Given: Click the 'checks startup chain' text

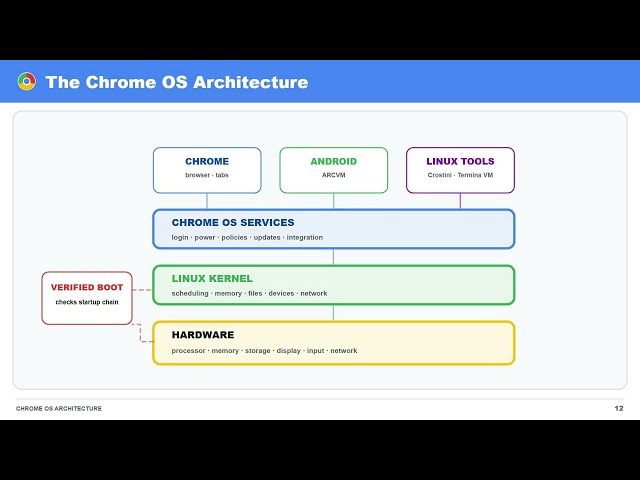Looking at the screenshot, I should pyautogui.click(x=87, y=302).
